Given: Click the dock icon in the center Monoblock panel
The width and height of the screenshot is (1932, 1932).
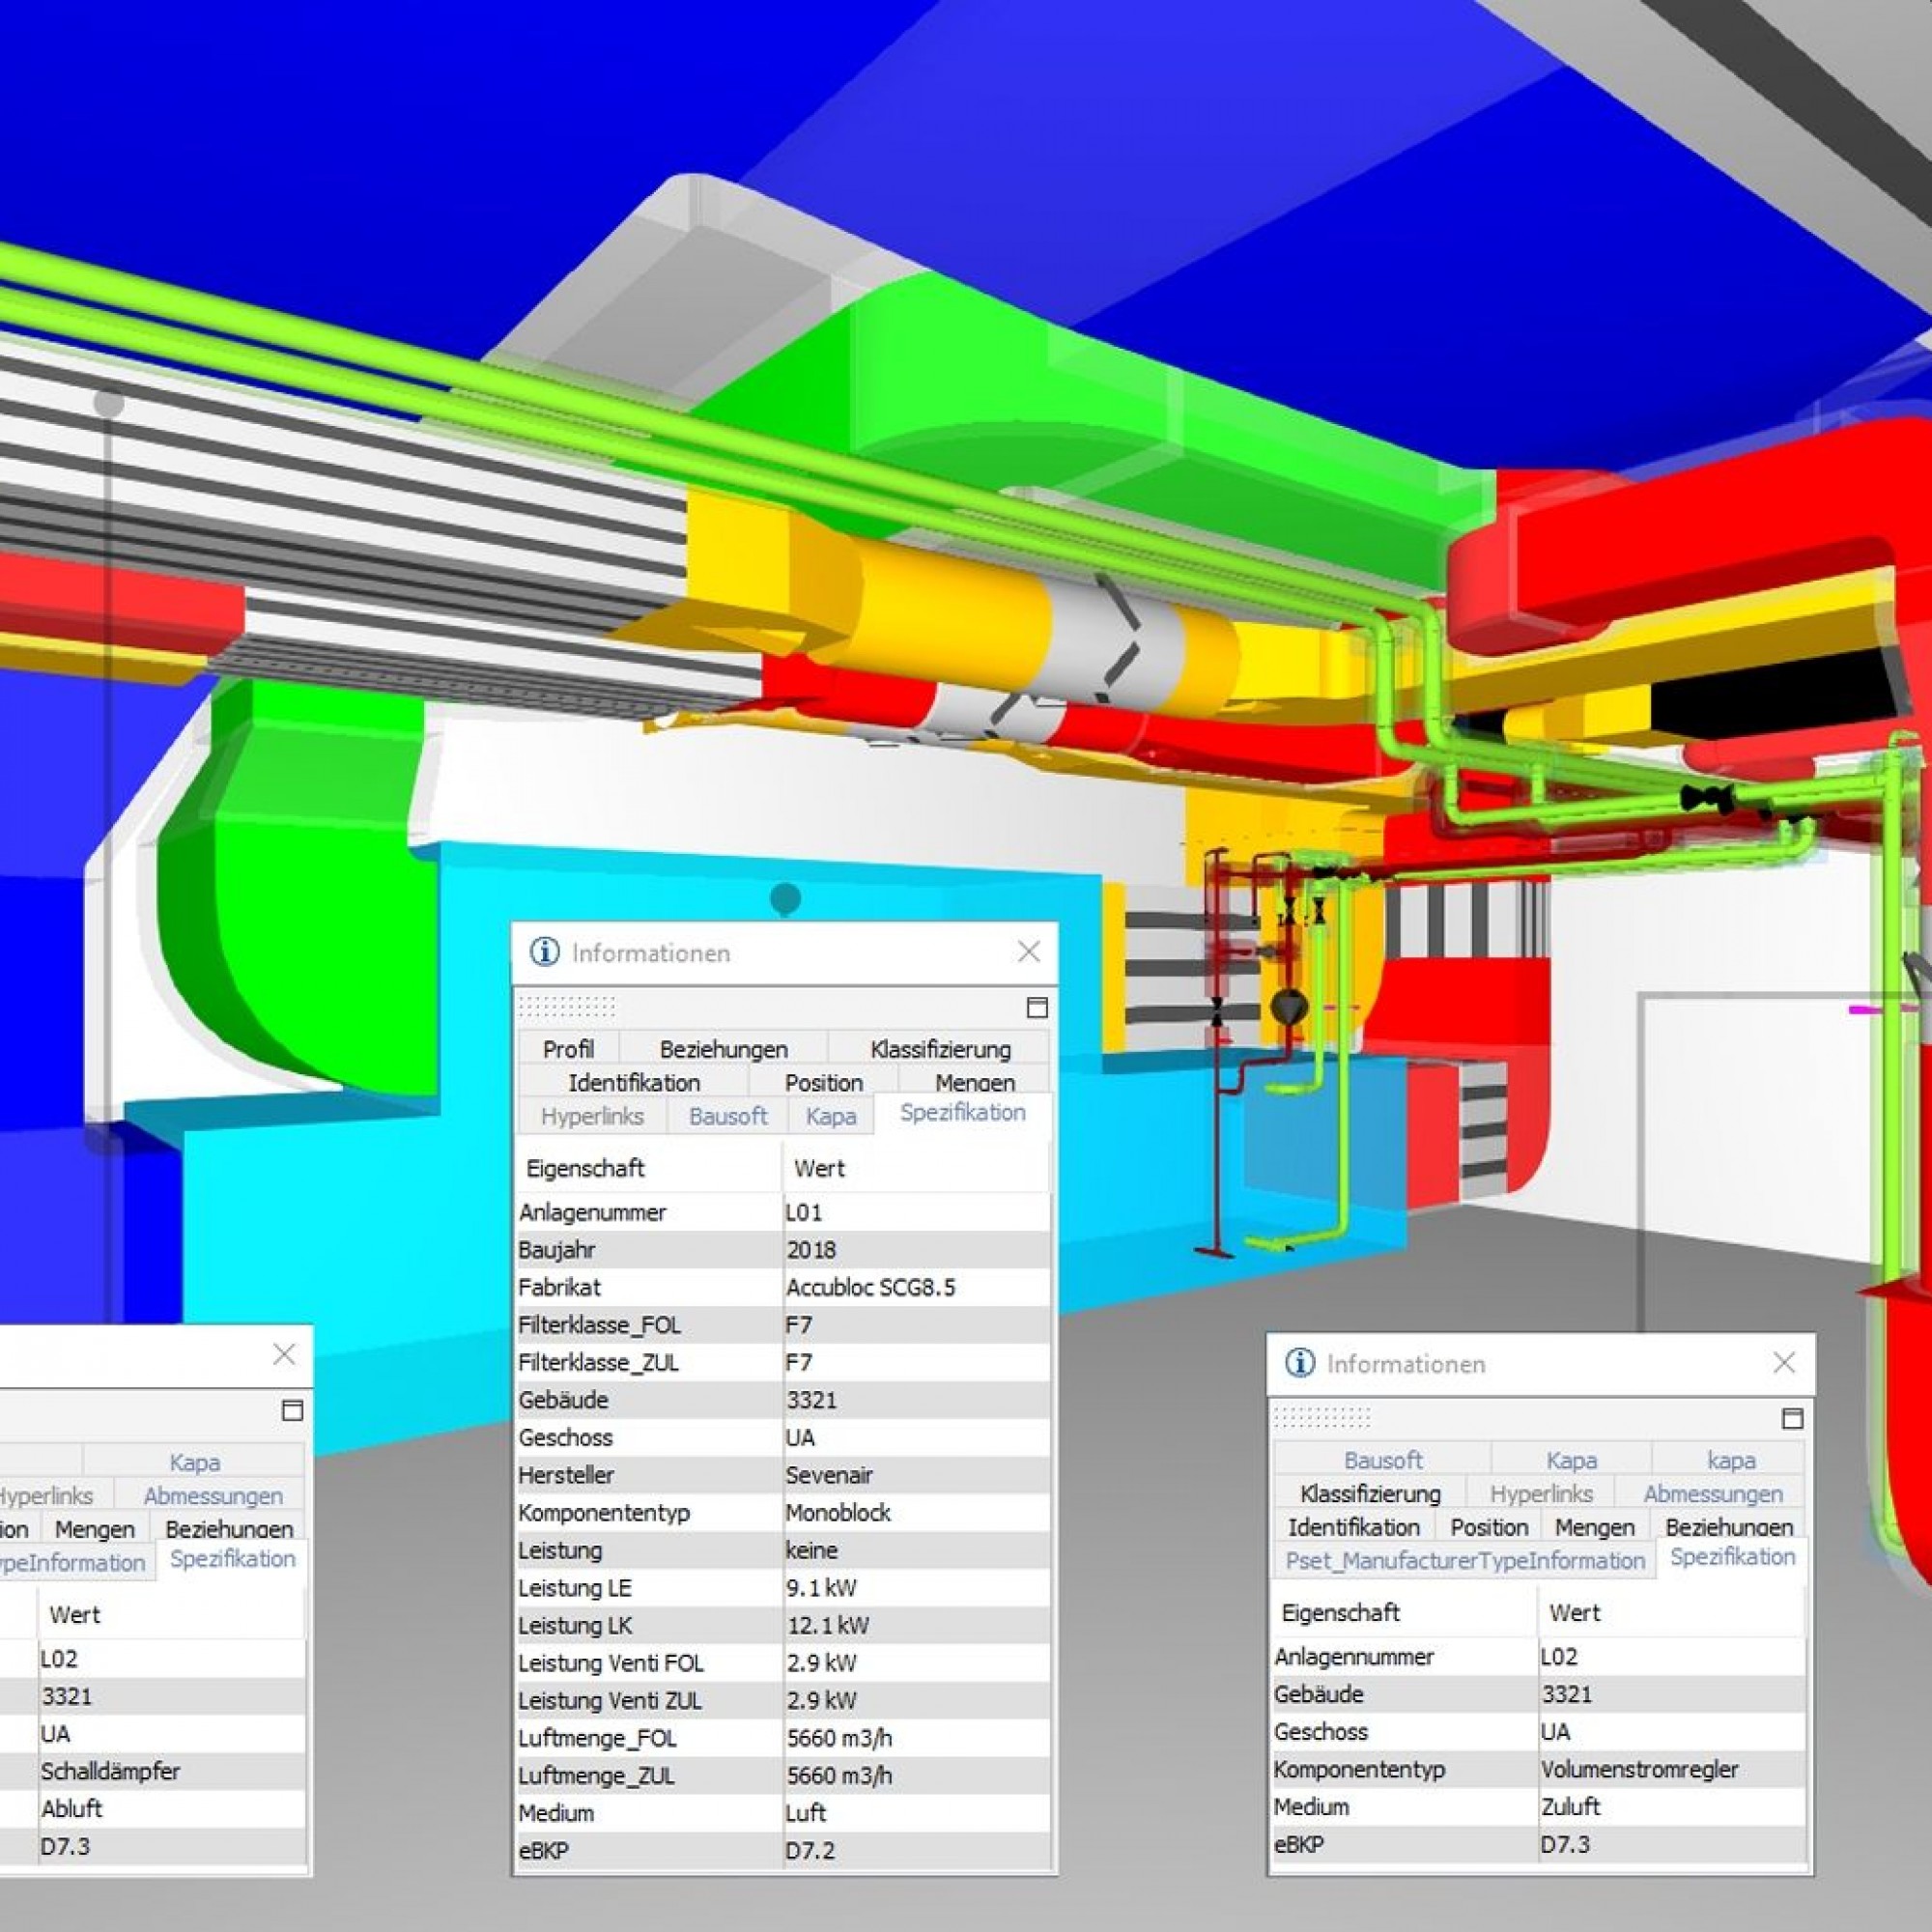Looking at the screenshot, I should pyautogui.click(x=1037, y=1007).
